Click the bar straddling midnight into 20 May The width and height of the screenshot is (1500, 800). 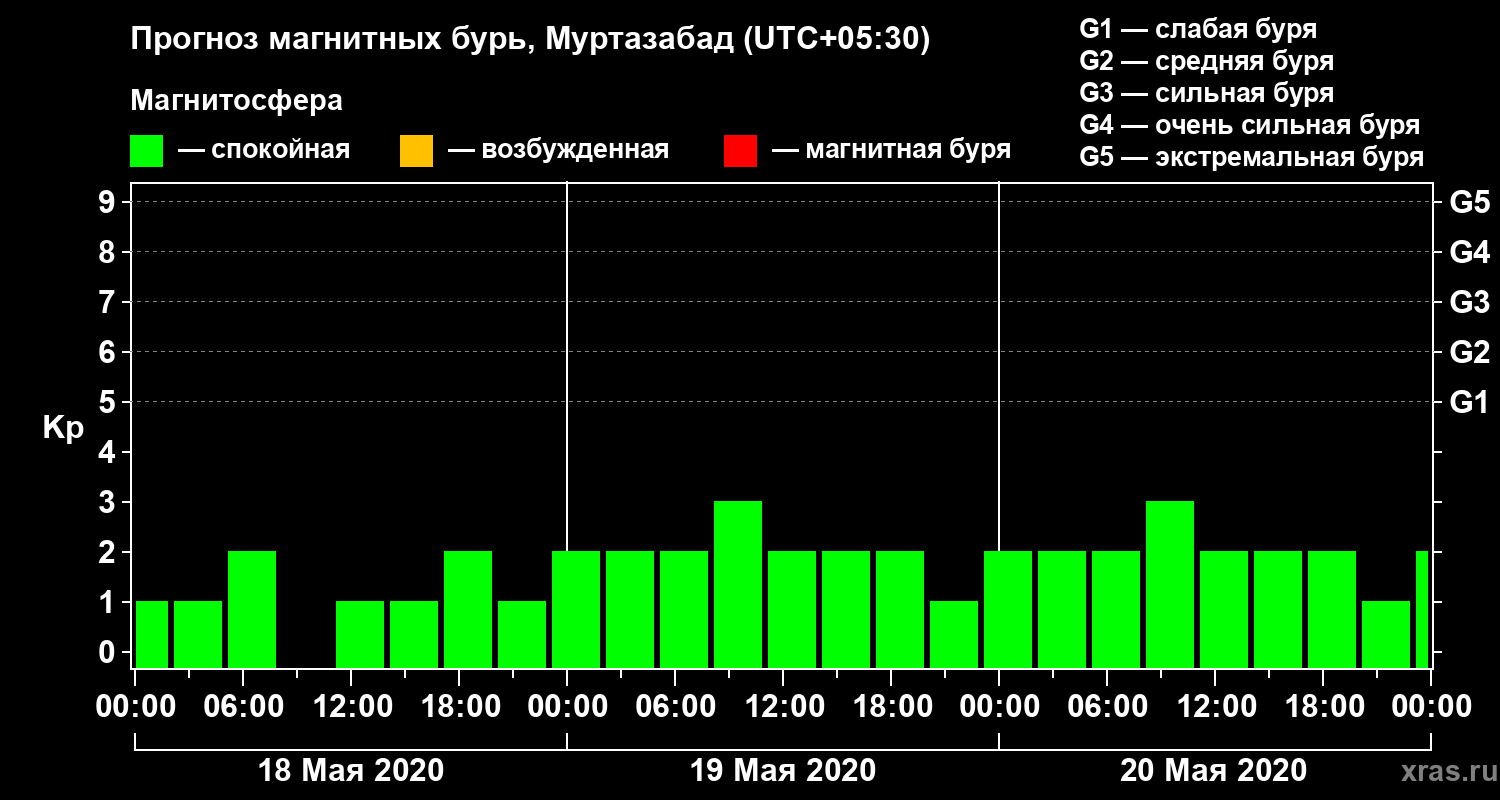point(1008,609)
